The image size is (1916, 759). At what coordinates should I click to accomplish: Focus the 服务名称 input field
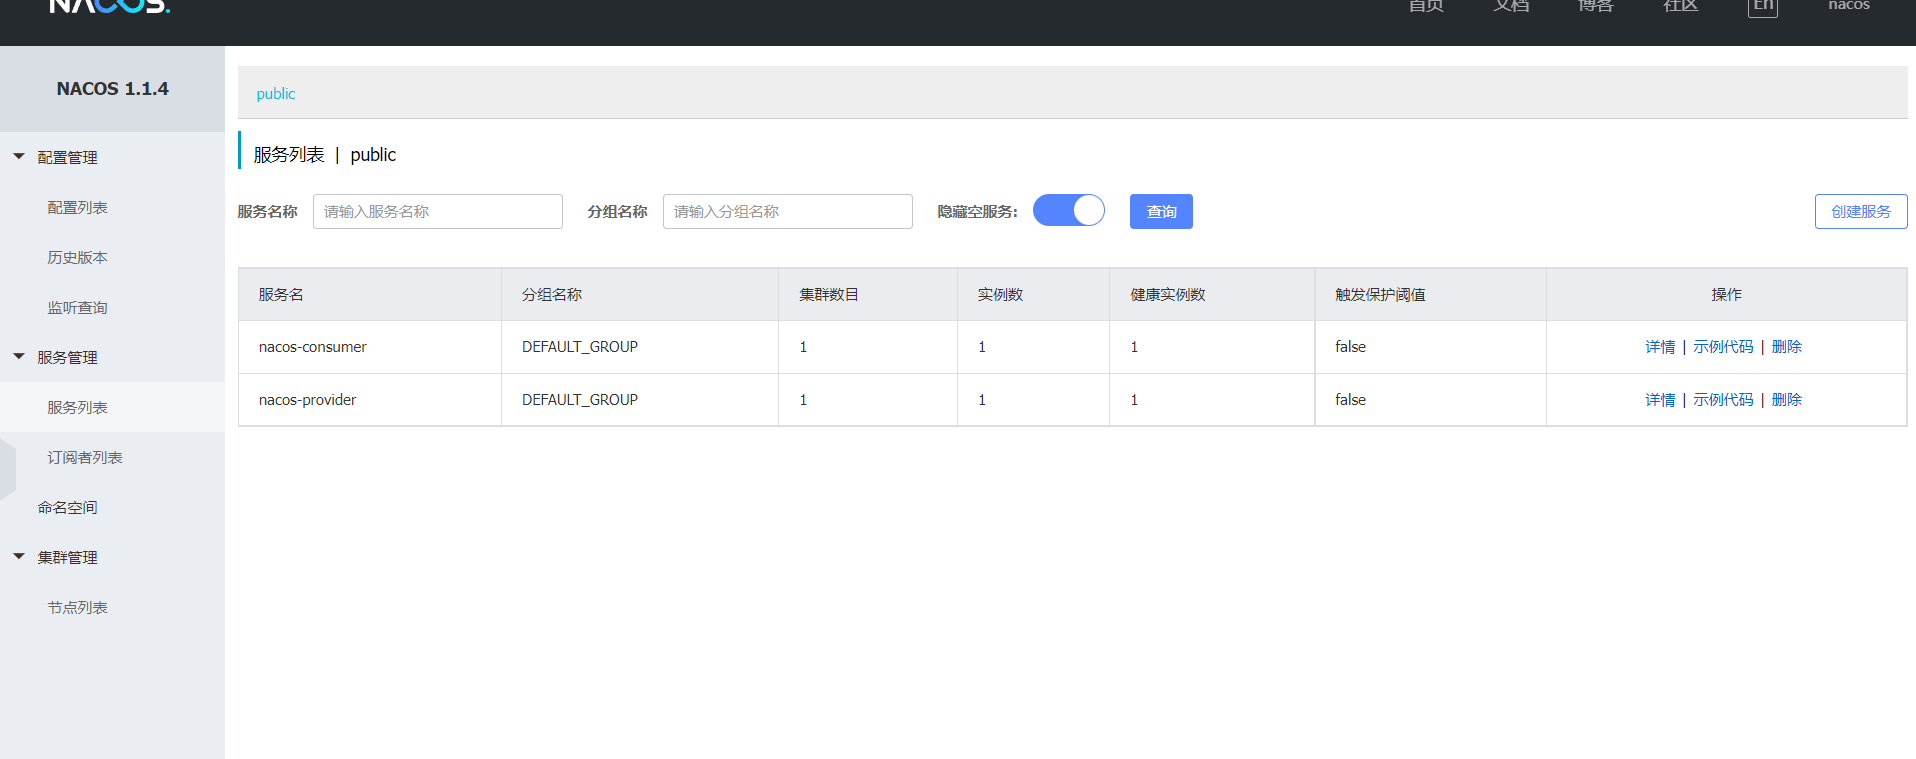pyautogui.click(x=438, y=211)
